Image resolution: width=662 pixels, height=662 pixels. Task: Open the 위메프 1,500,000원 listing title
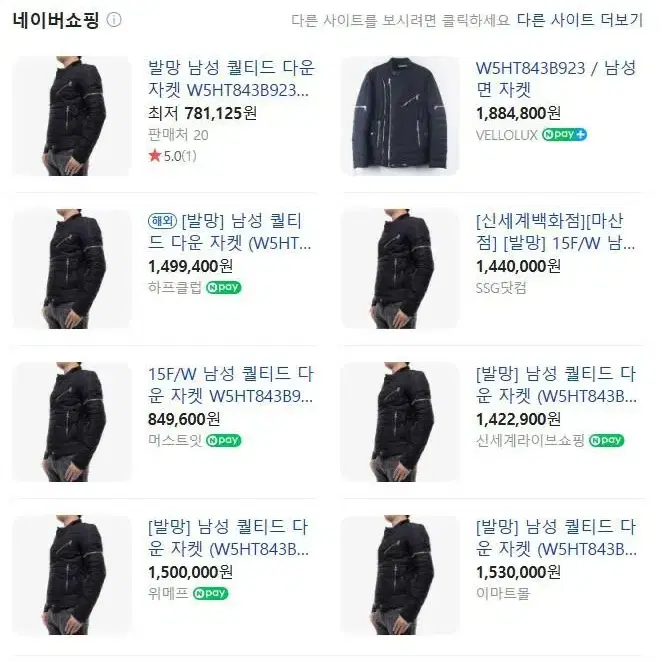[228, 537]
